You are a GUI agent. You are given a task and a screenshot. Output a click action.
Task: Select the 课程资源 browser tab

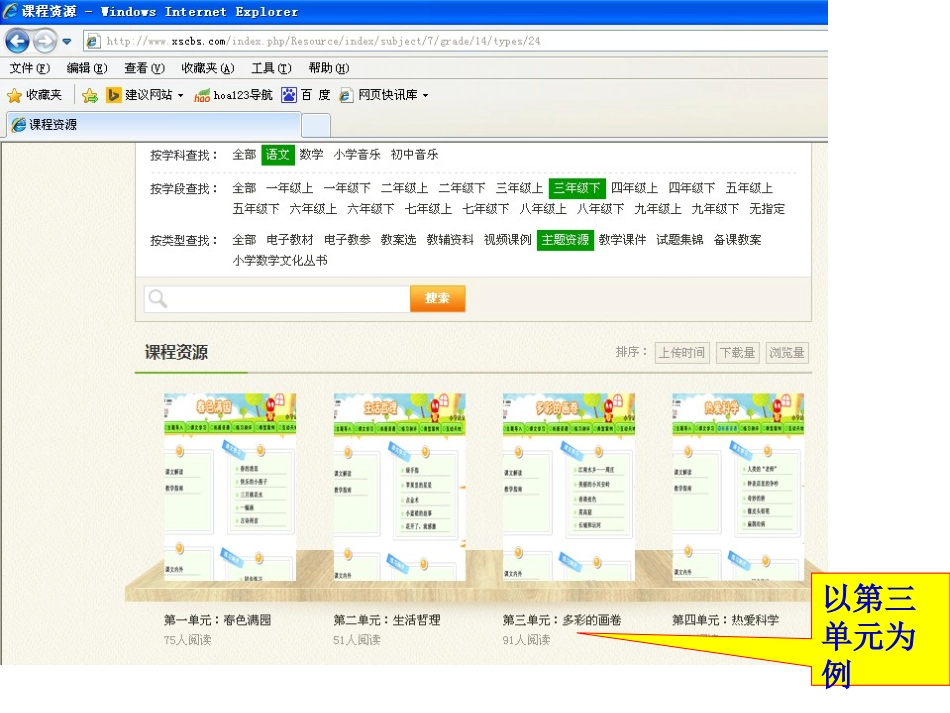pos(154,125)
